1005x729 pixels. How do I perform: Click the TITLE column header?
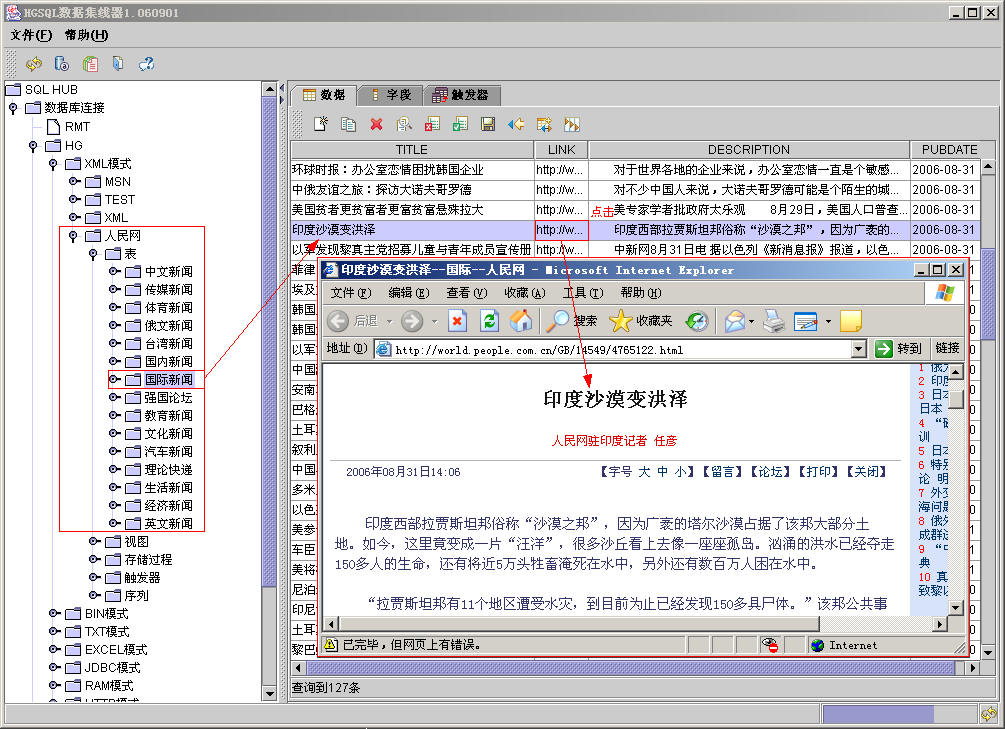[411, 149]
